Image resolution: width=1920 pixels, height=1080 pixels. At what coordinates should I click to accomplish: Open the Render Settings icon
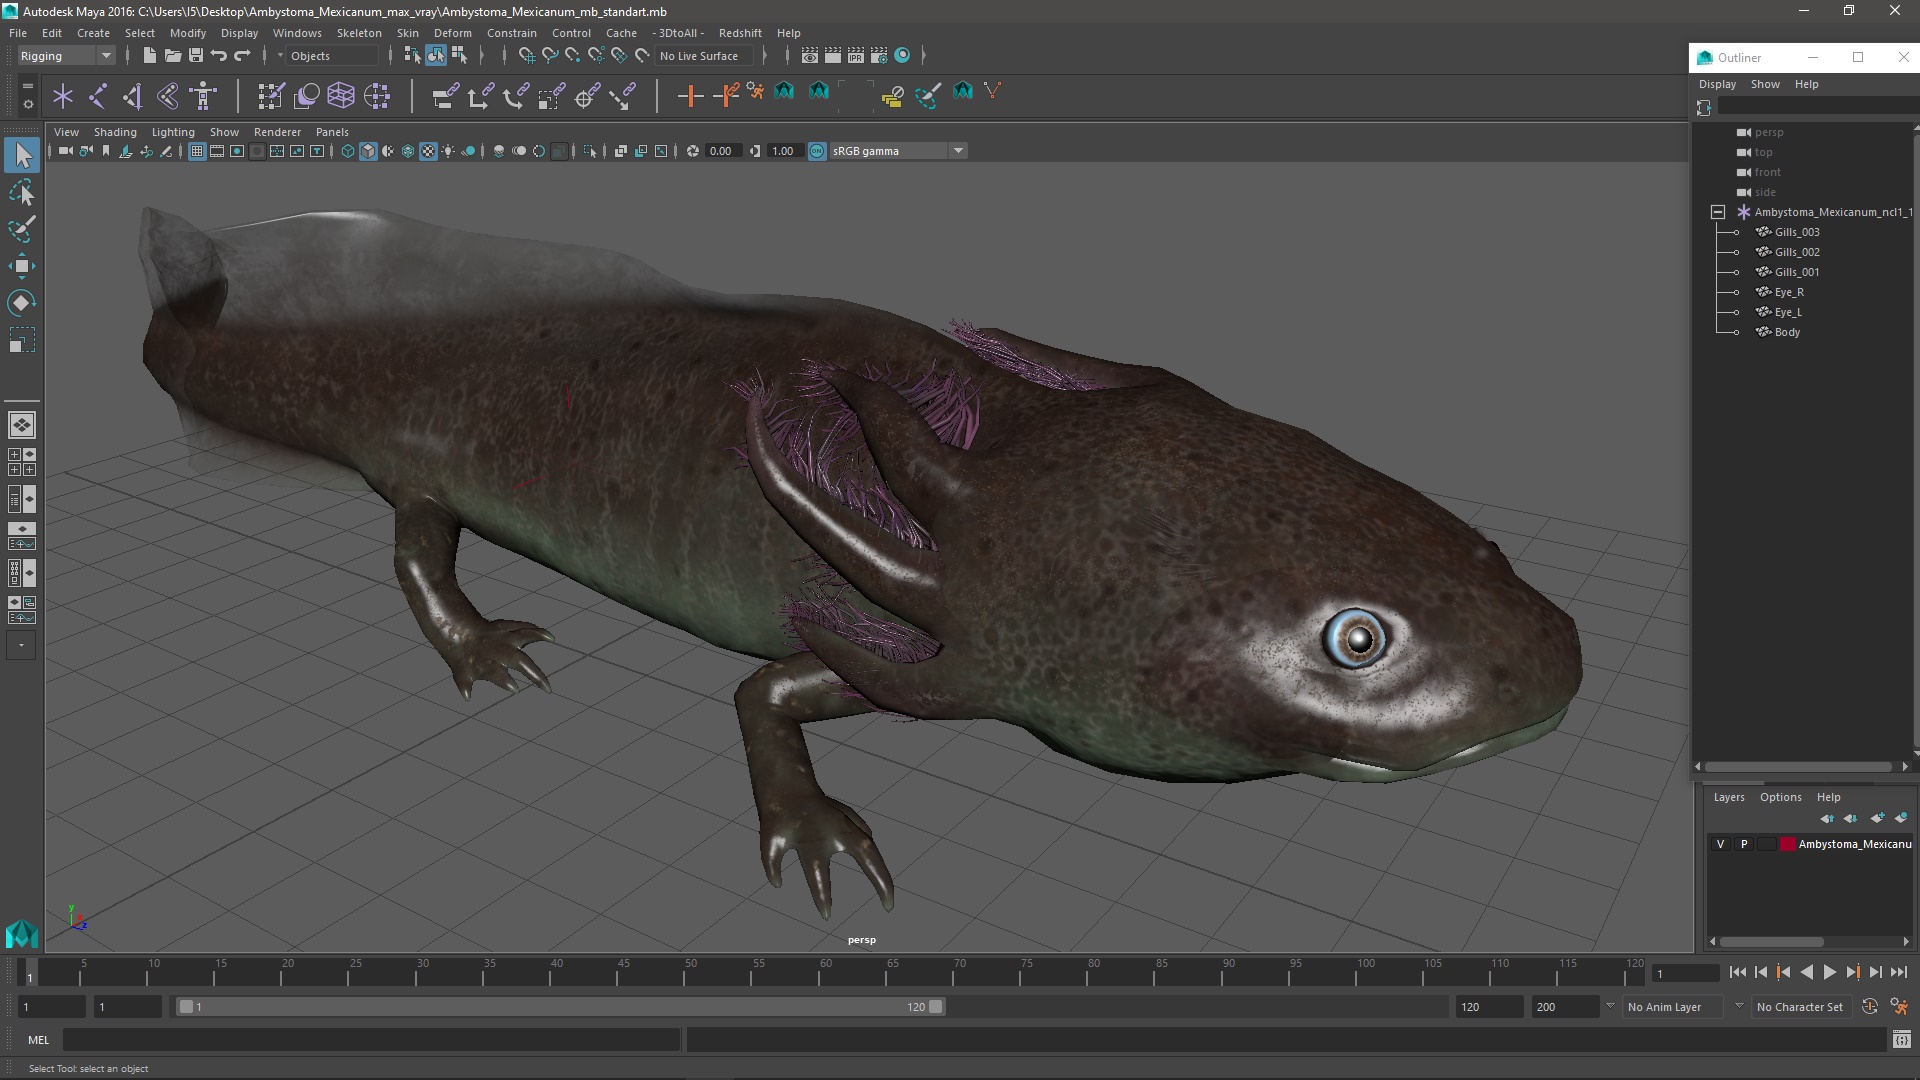[x=879, y=56]
